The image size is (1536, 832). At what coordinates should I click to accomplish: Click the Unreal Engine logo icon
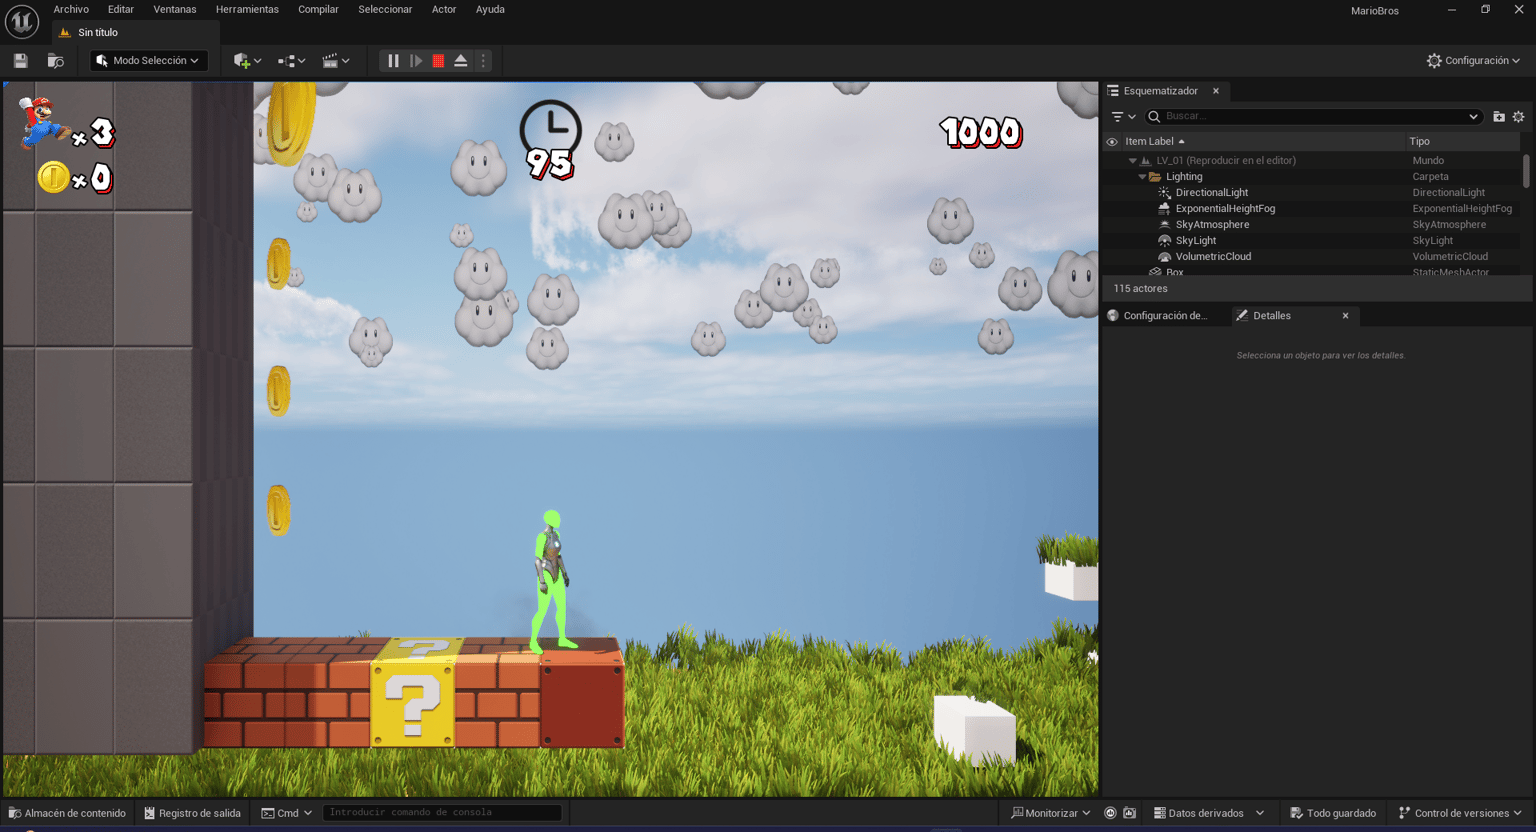(22, 21)
